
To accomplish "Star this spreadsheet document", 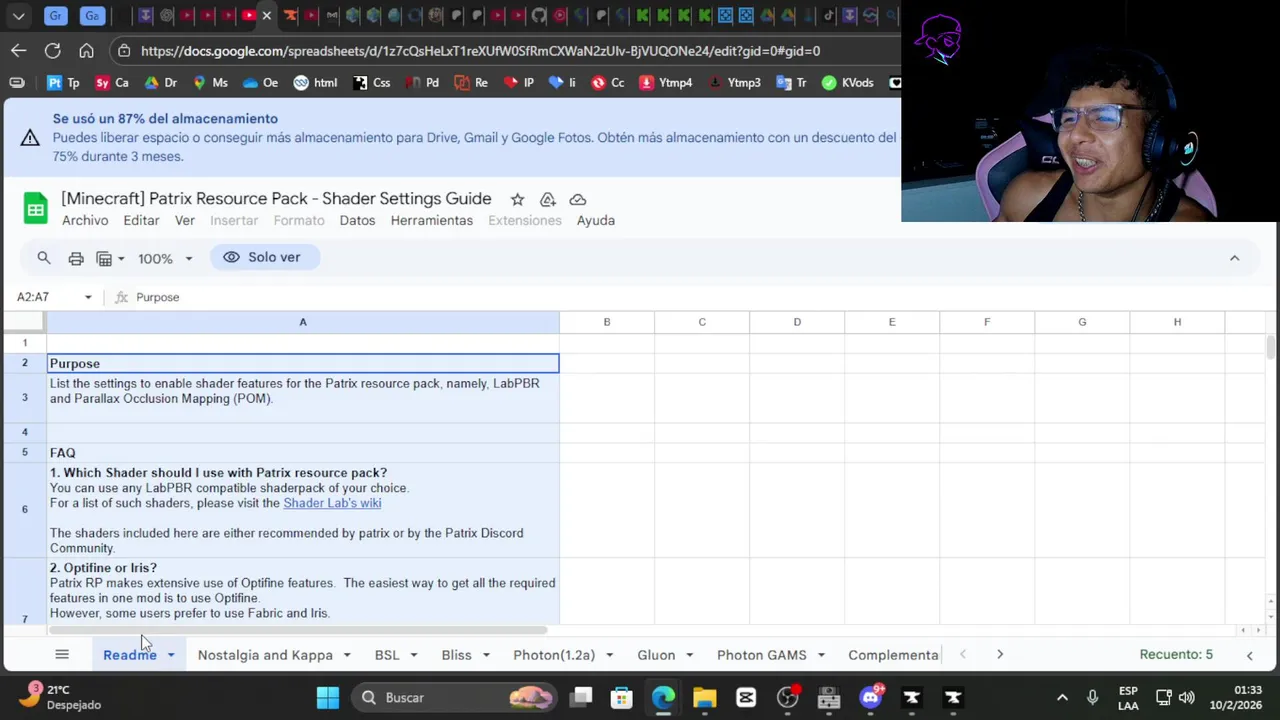I will tap(517, 199).
